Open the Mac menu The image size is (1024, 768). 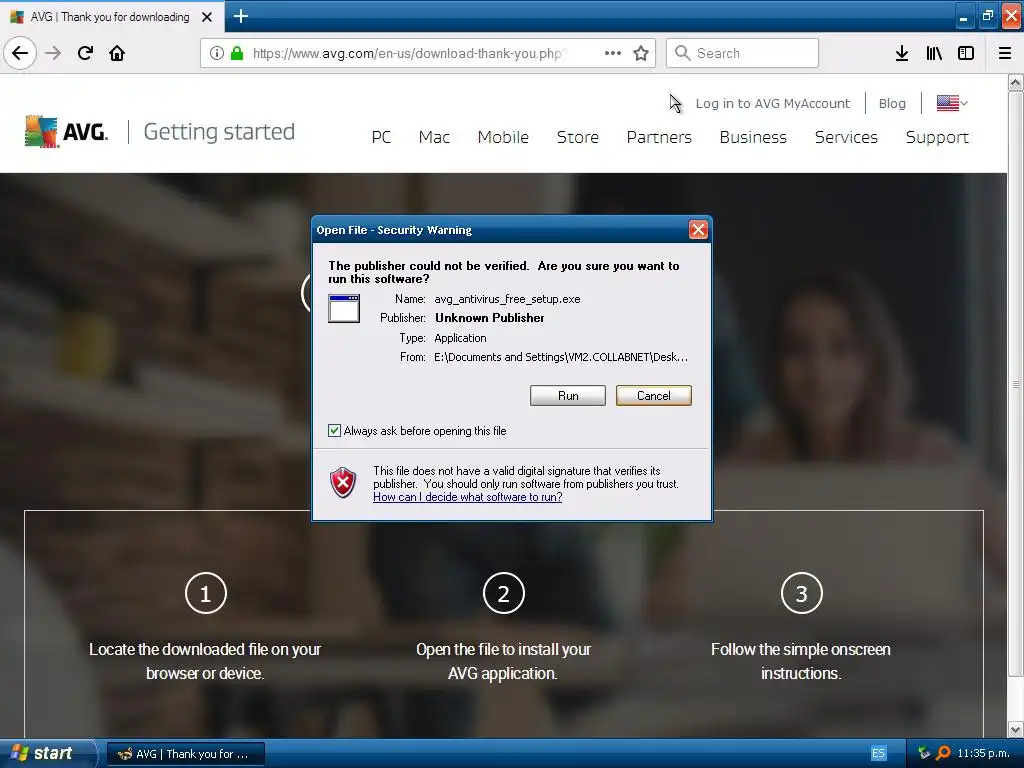434,137
